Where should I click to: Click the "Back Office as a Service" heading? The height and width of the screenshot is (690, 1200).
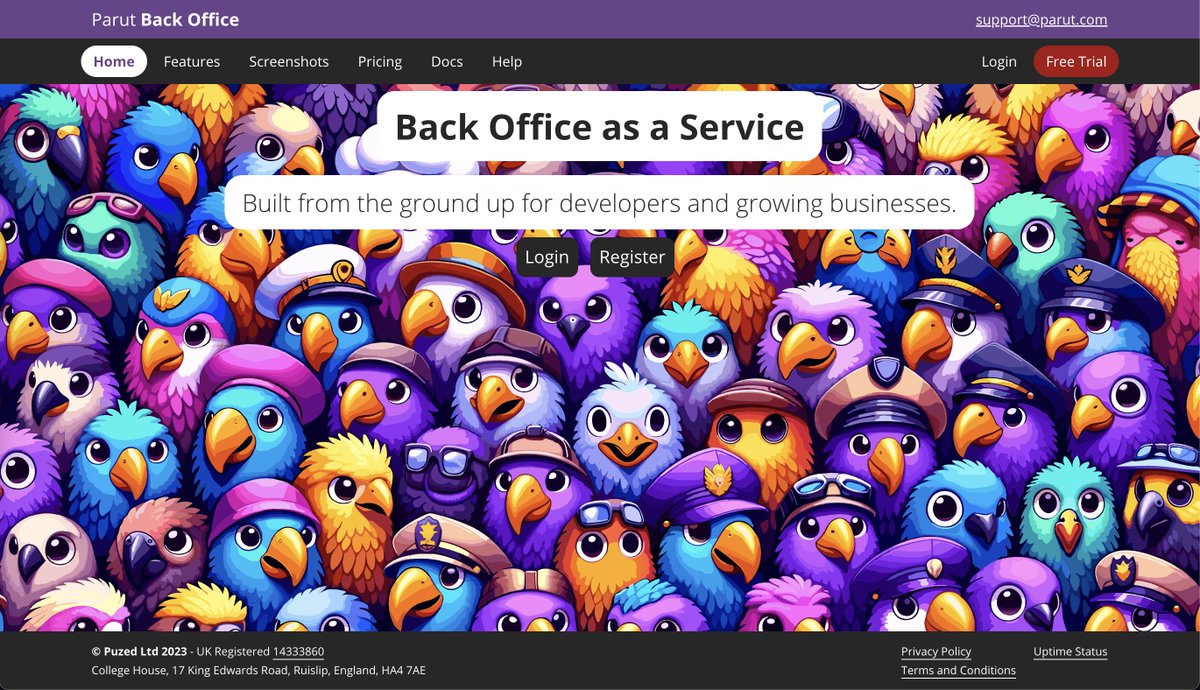click(x=599, y=127)
